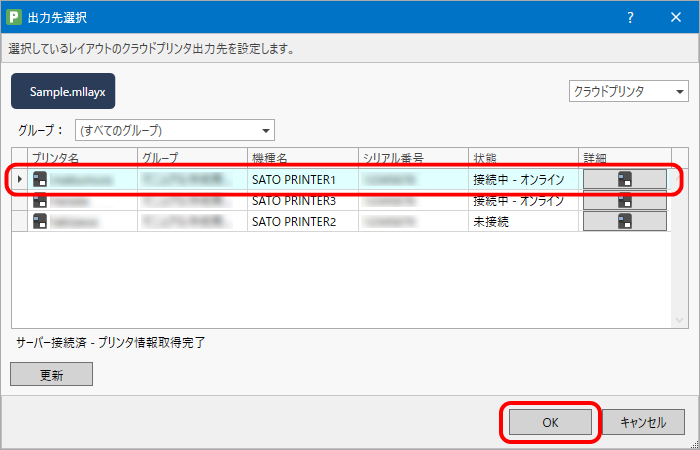Click the list scrollbar down arrow
700x450 pixels.
[x=679, y=320]
